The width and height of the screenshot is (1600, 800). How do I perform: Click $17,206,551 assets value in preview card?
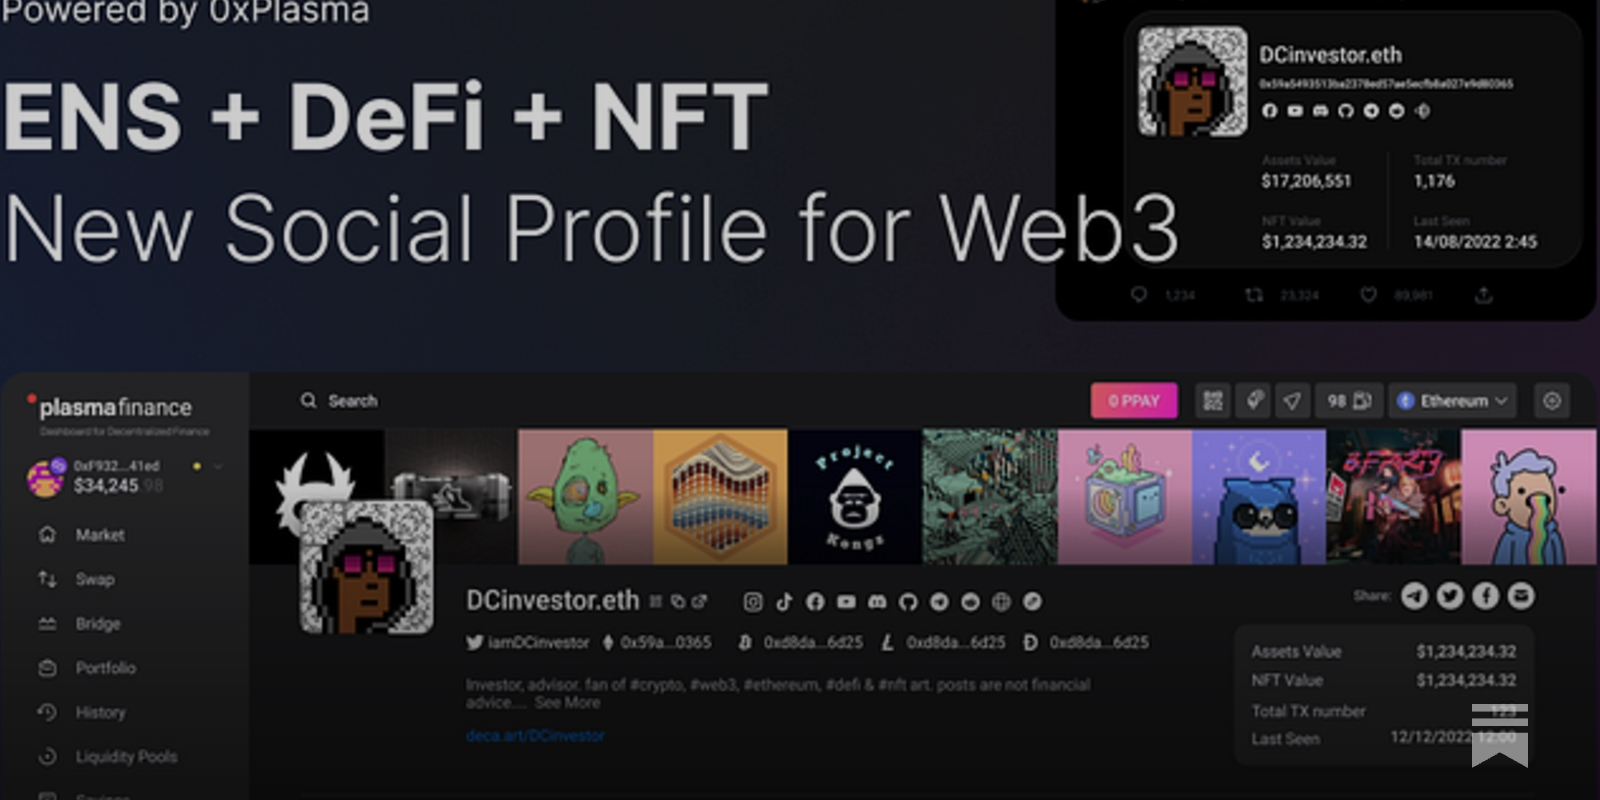coord(1306,181)
